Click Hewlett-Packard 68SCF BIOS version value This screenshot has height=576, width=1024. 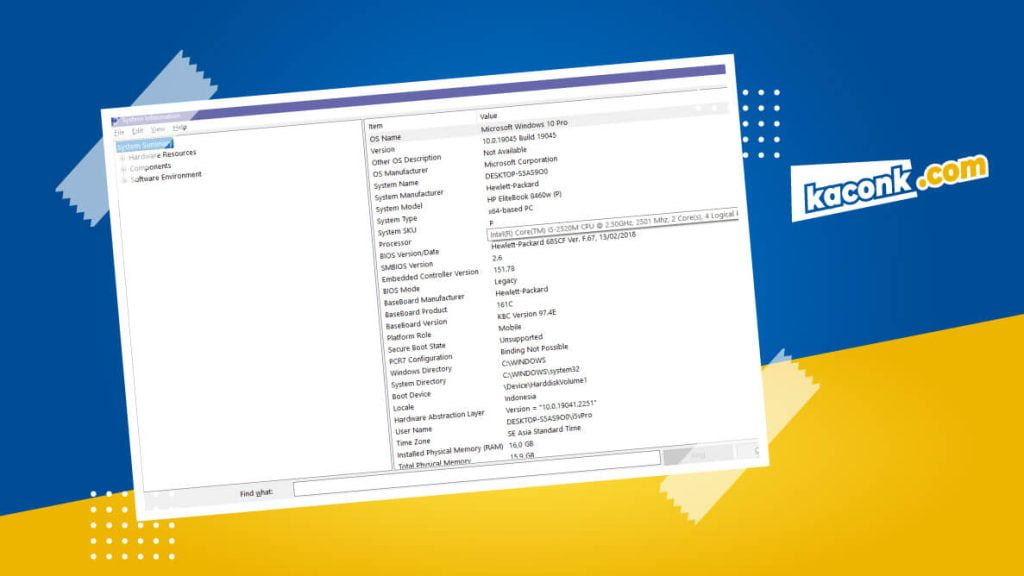pos(564,240)
